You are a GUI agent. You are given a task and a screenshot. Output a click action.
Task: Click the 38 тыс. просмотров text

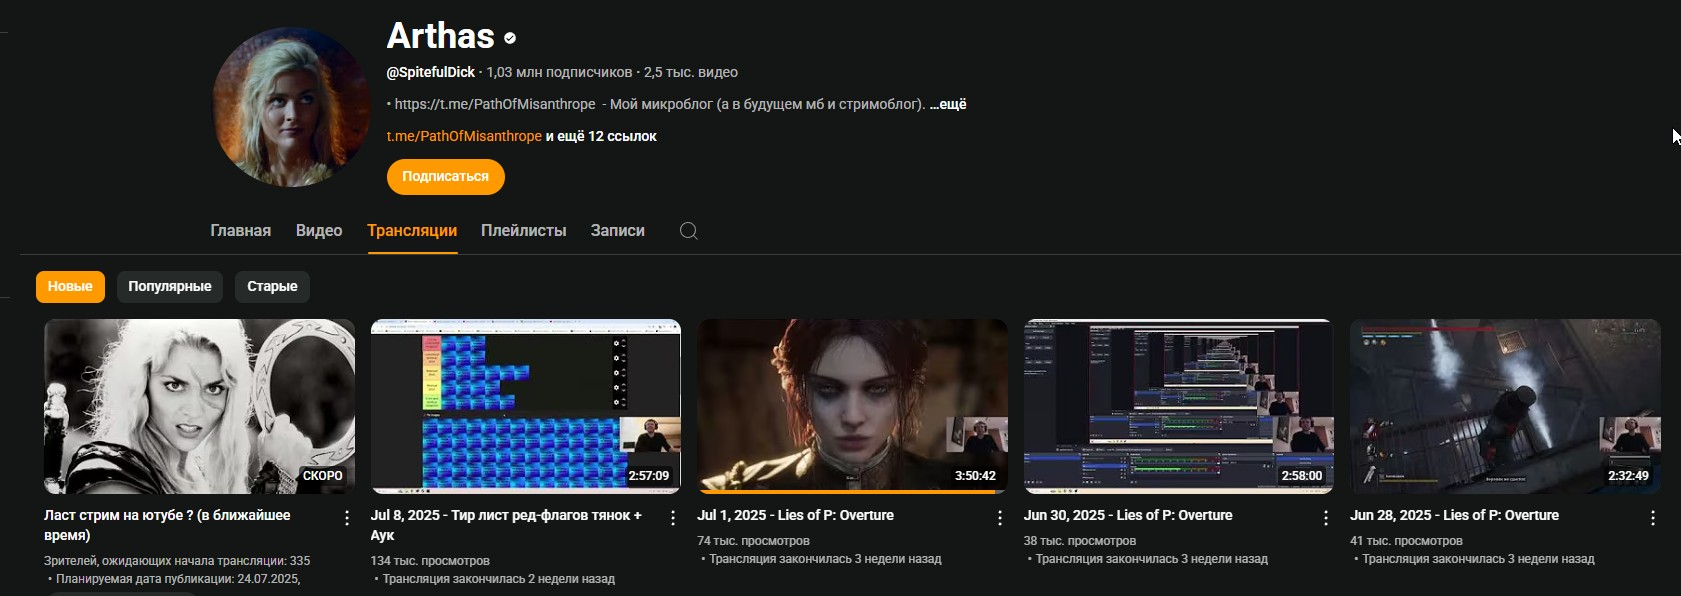point(1080,541)
